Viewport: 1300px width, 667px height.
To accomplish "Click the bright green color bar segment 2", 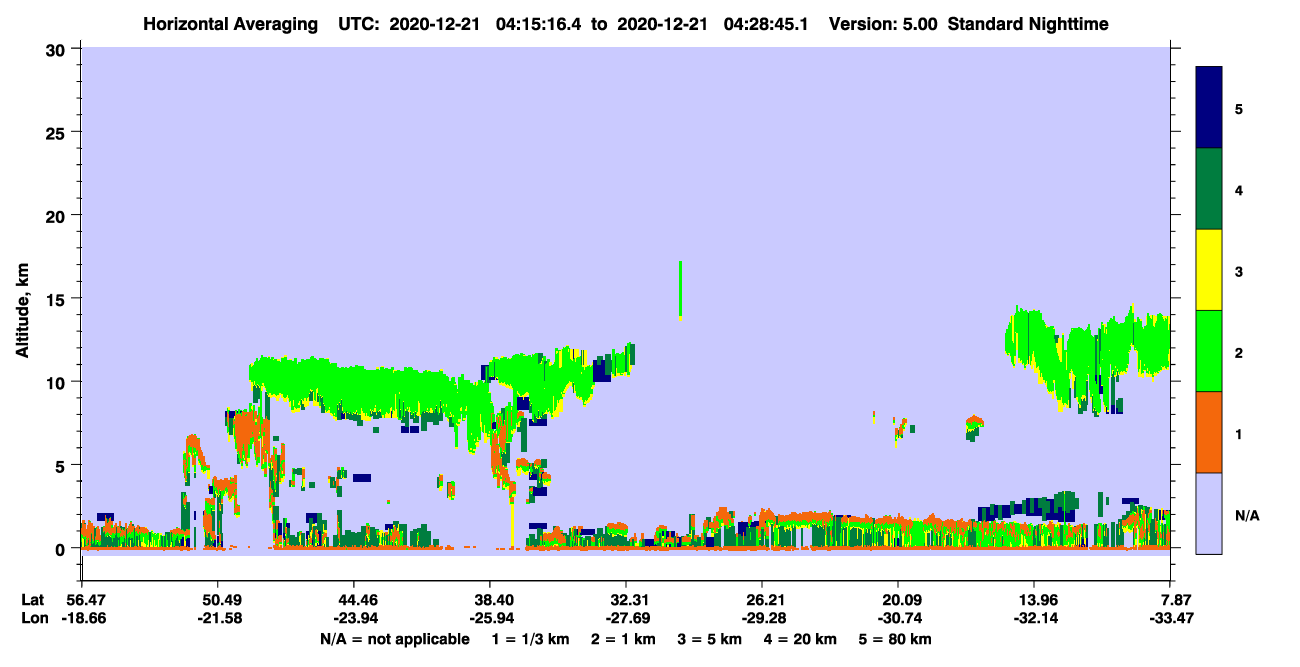I will pyautogui.click(x=1209, y=351).
